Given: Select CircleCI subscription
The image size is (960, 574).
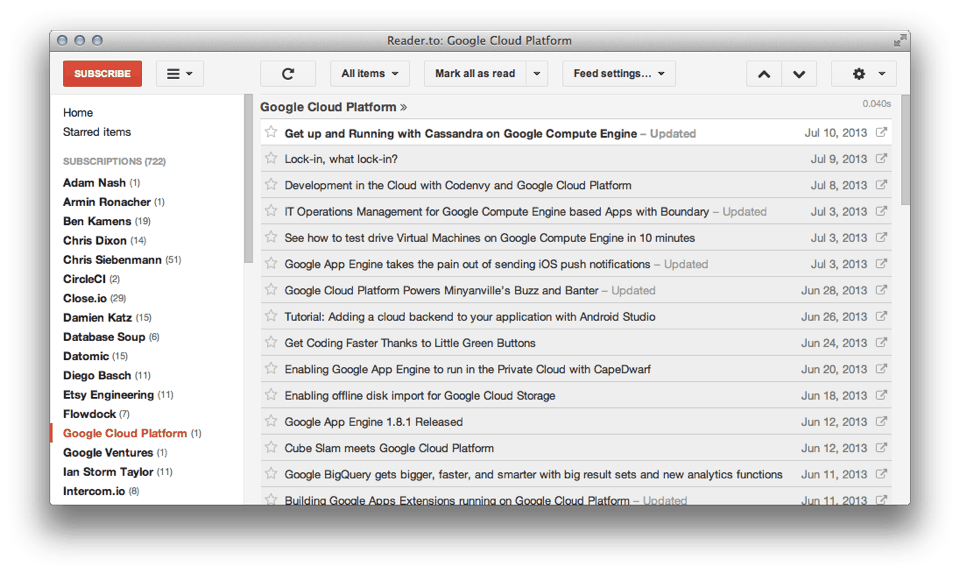Looking at the screenshot, I should pyautogui.click(x=91, y=279).
